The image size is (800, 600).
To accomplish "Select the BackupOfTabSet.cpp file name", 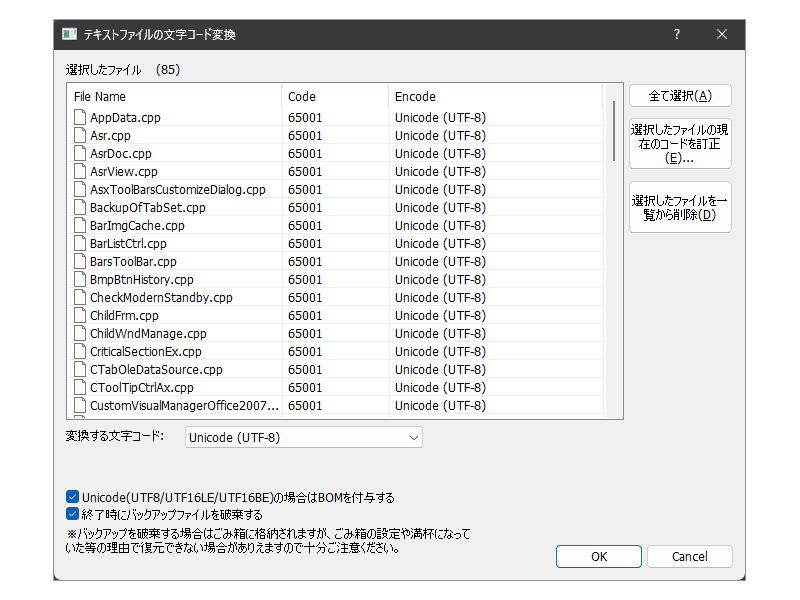I will [x=147, y=207].
